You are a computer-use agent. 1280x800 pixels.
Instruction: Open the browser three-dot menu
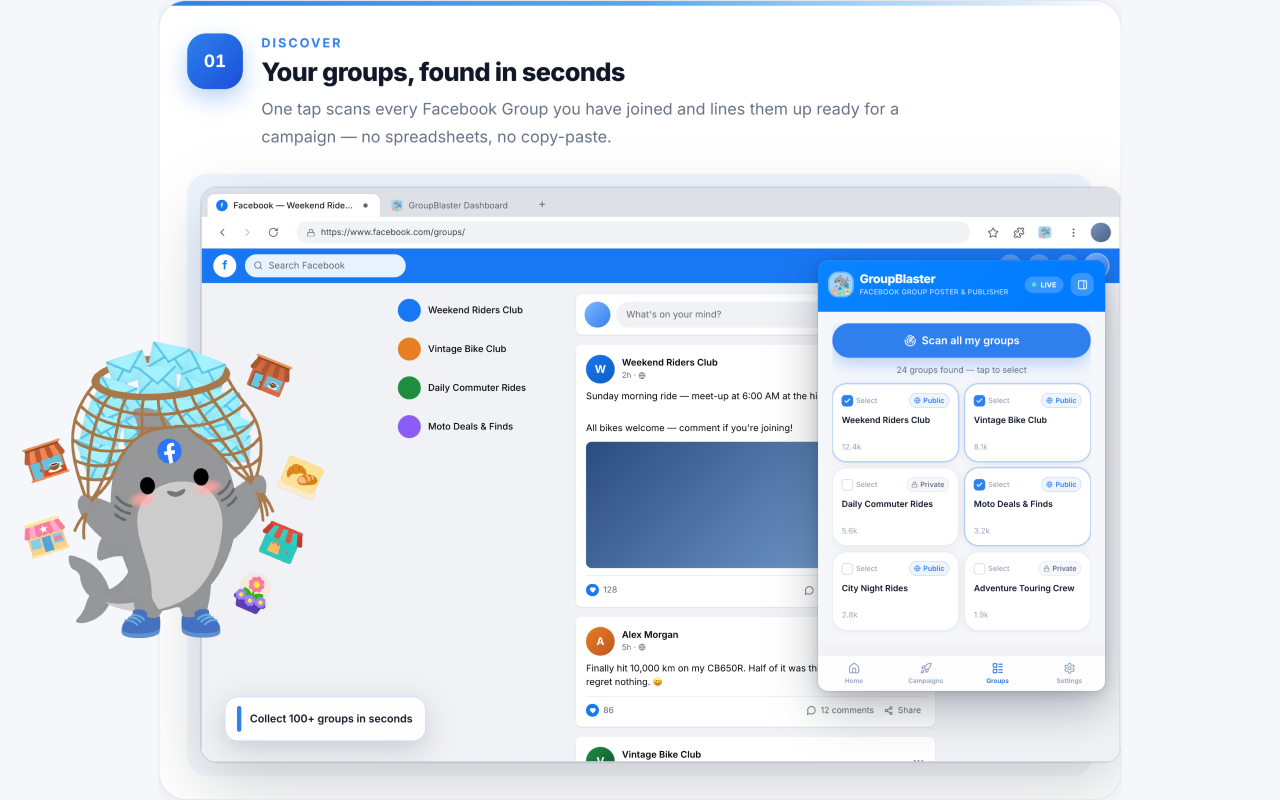coord(1073,232)
